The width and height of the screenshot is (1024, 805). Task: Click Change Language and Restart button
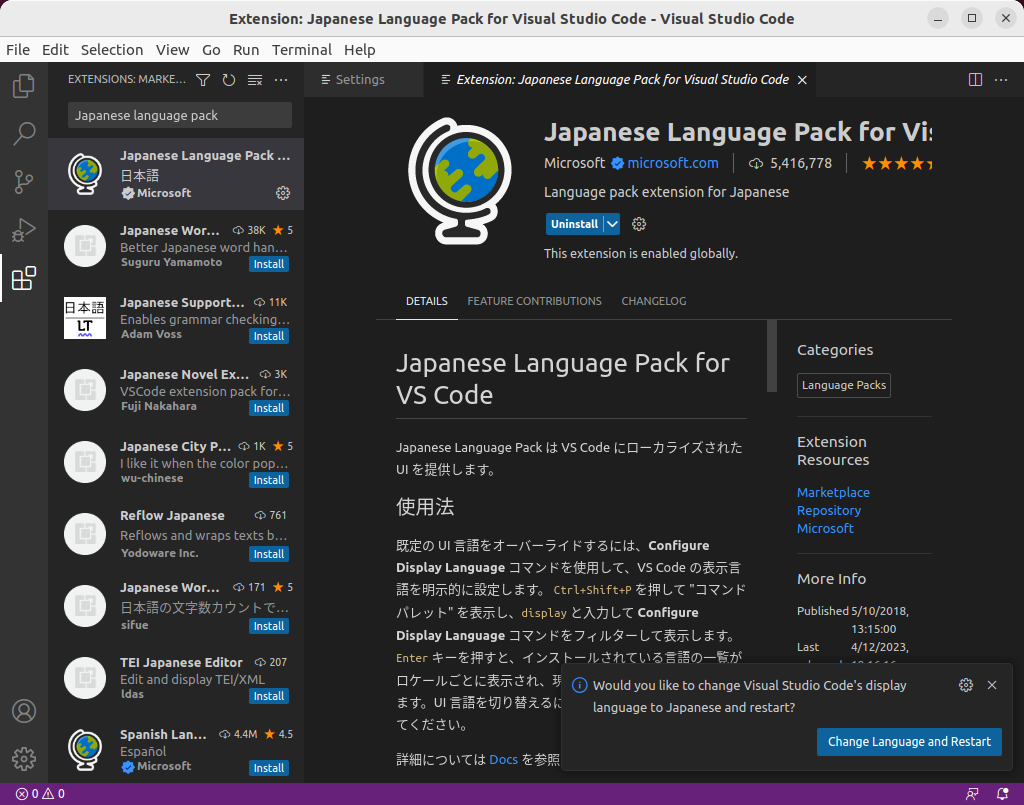pyautogui.click(x=909, y=742)
